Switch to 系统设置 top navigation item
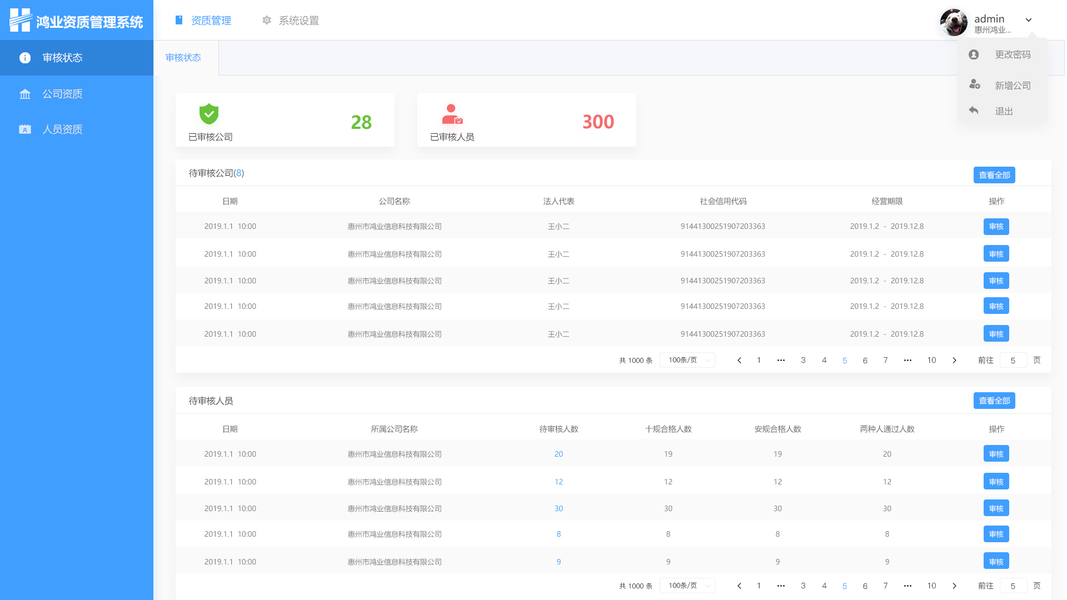 coord(291,20)
